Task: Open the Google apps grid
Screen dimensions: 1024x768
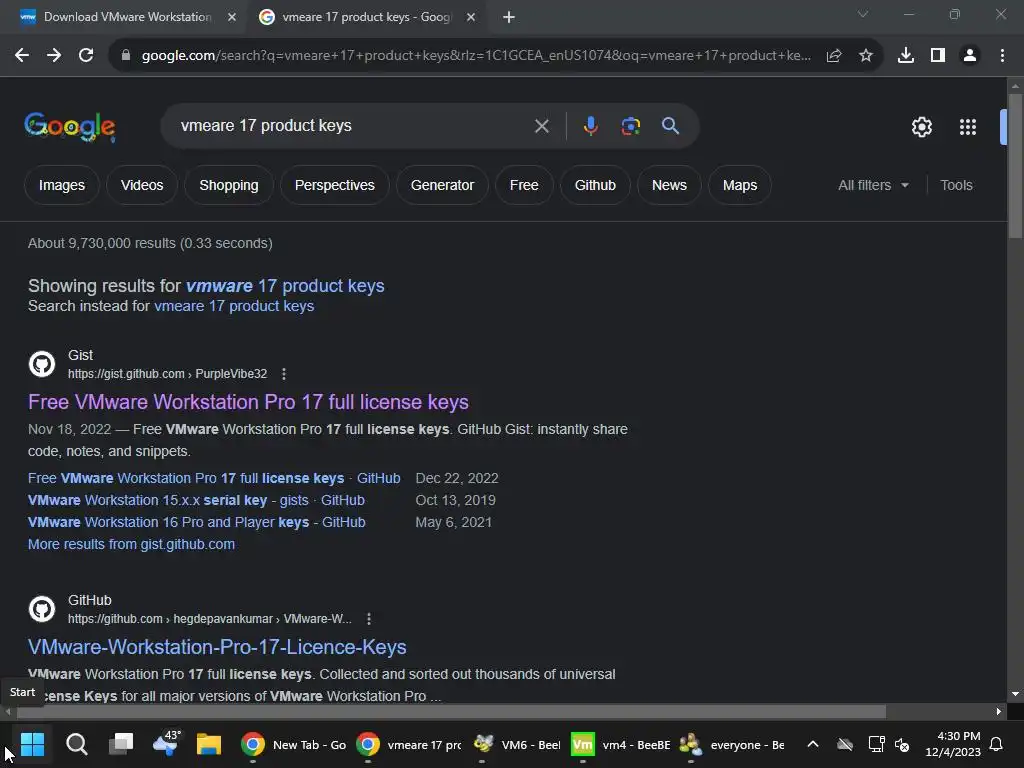Action: pyautogui.click(x=968, y=127)
